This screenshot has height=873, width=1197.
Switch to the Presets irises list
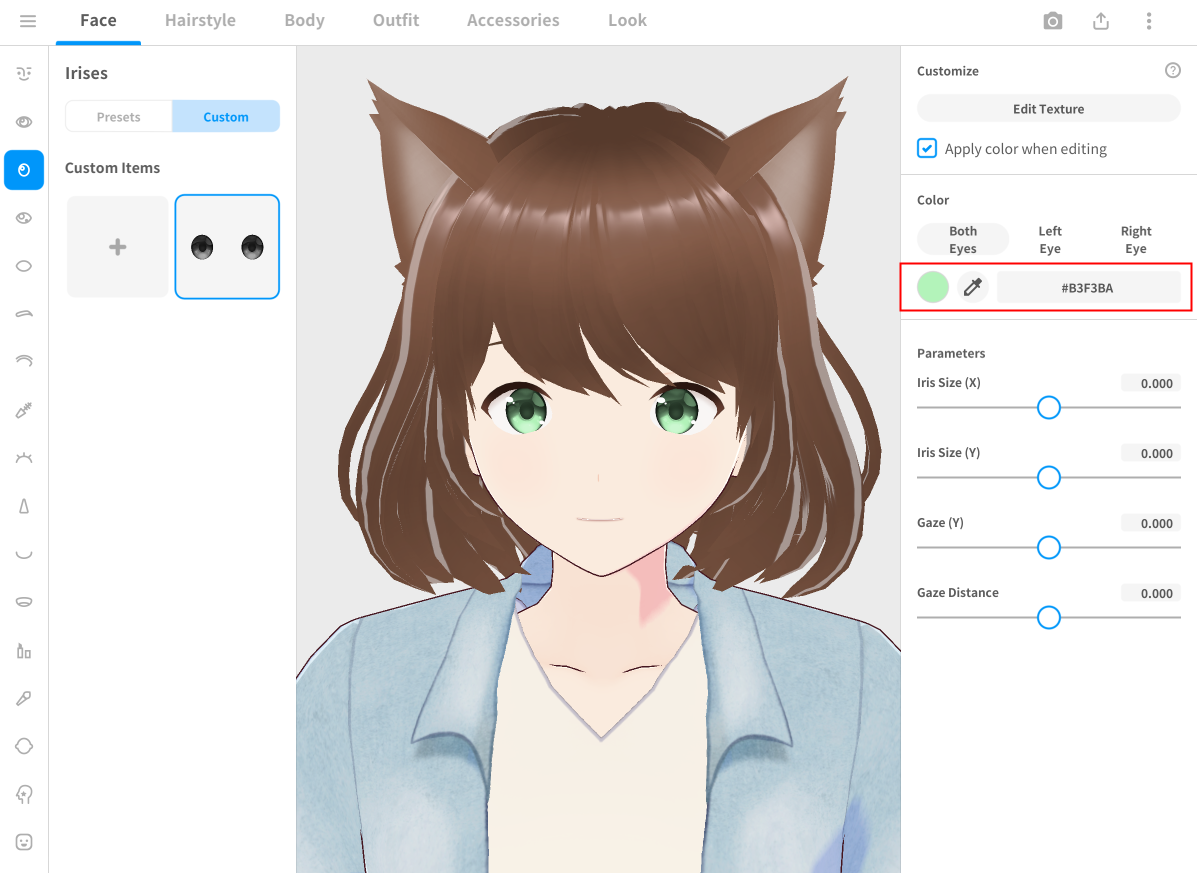coord(119,117)
